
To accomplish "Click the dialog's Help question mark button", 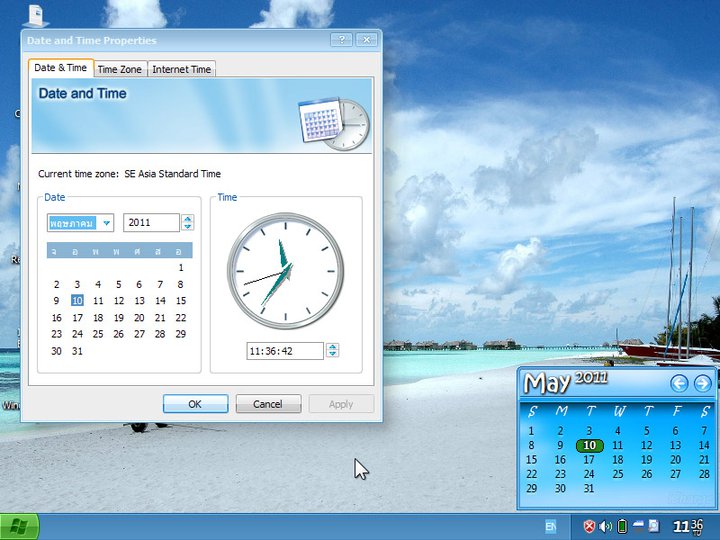I will pyautogui.click(x=341, y=40).
